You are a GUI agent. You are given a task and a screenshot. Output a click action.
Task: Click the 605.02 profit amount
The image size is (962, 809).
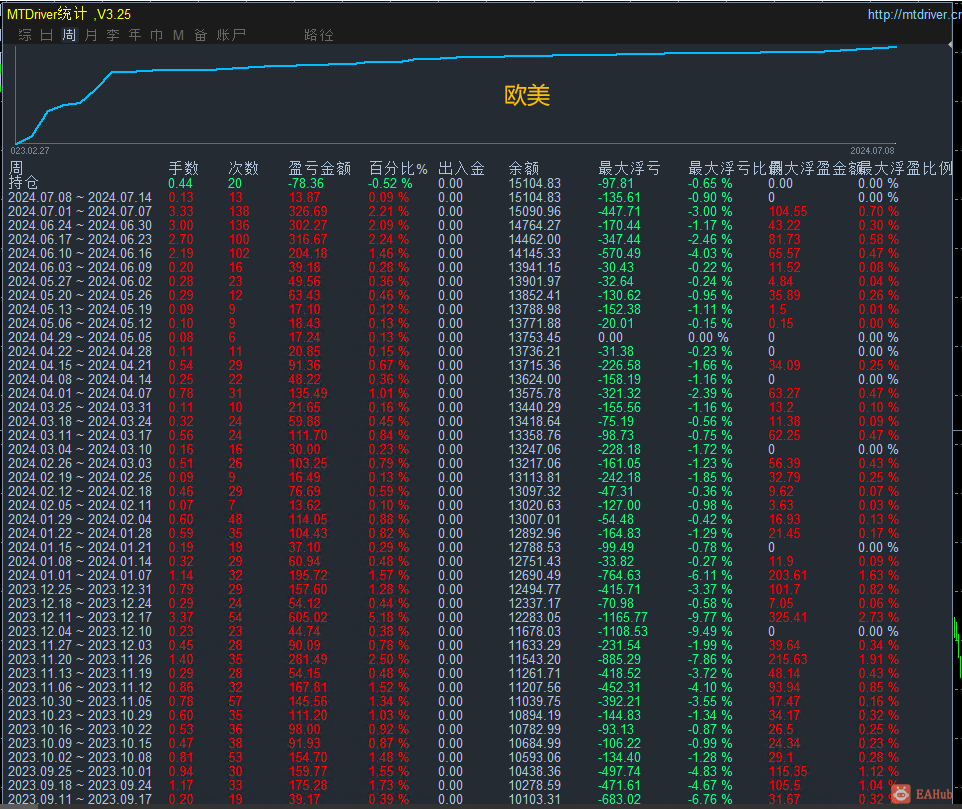coord(308,618)
